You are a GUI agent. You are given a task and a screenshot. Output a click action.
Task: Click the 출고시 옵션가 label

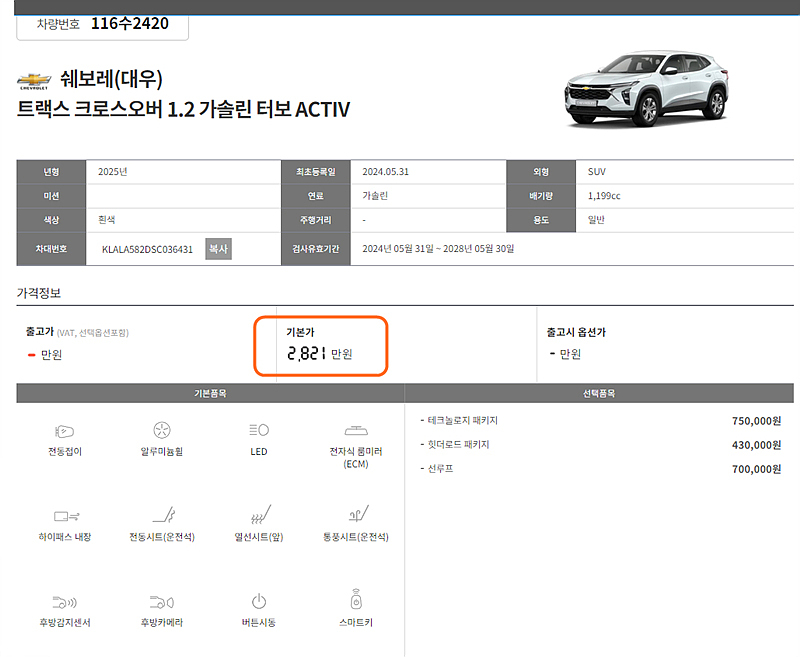(x=576, y=332)
